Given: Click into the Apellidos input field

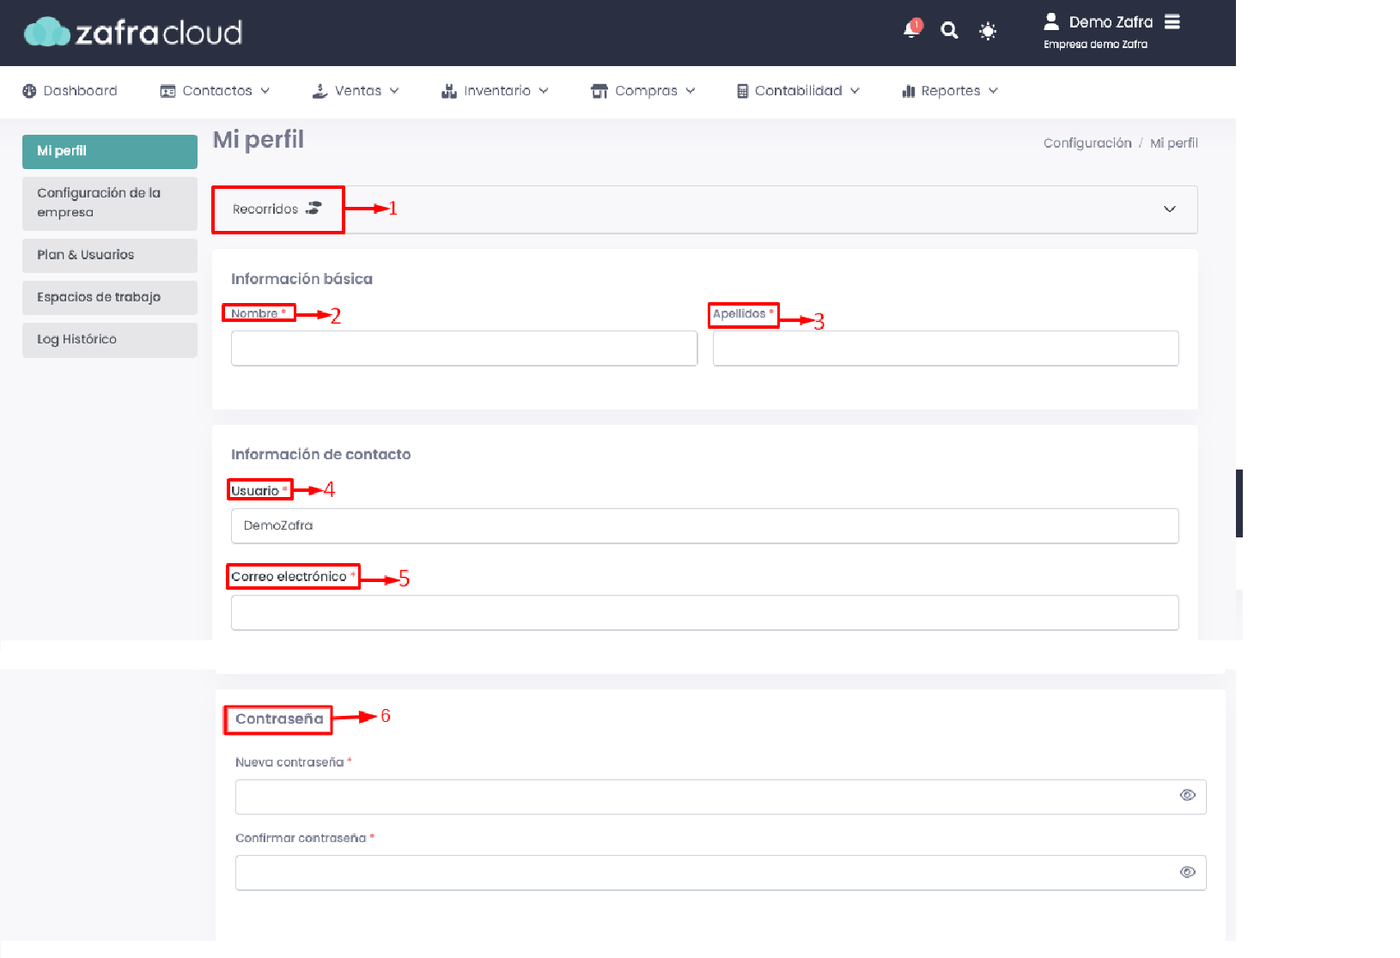Looking at the screenshot, I should [x=946, y=348].
